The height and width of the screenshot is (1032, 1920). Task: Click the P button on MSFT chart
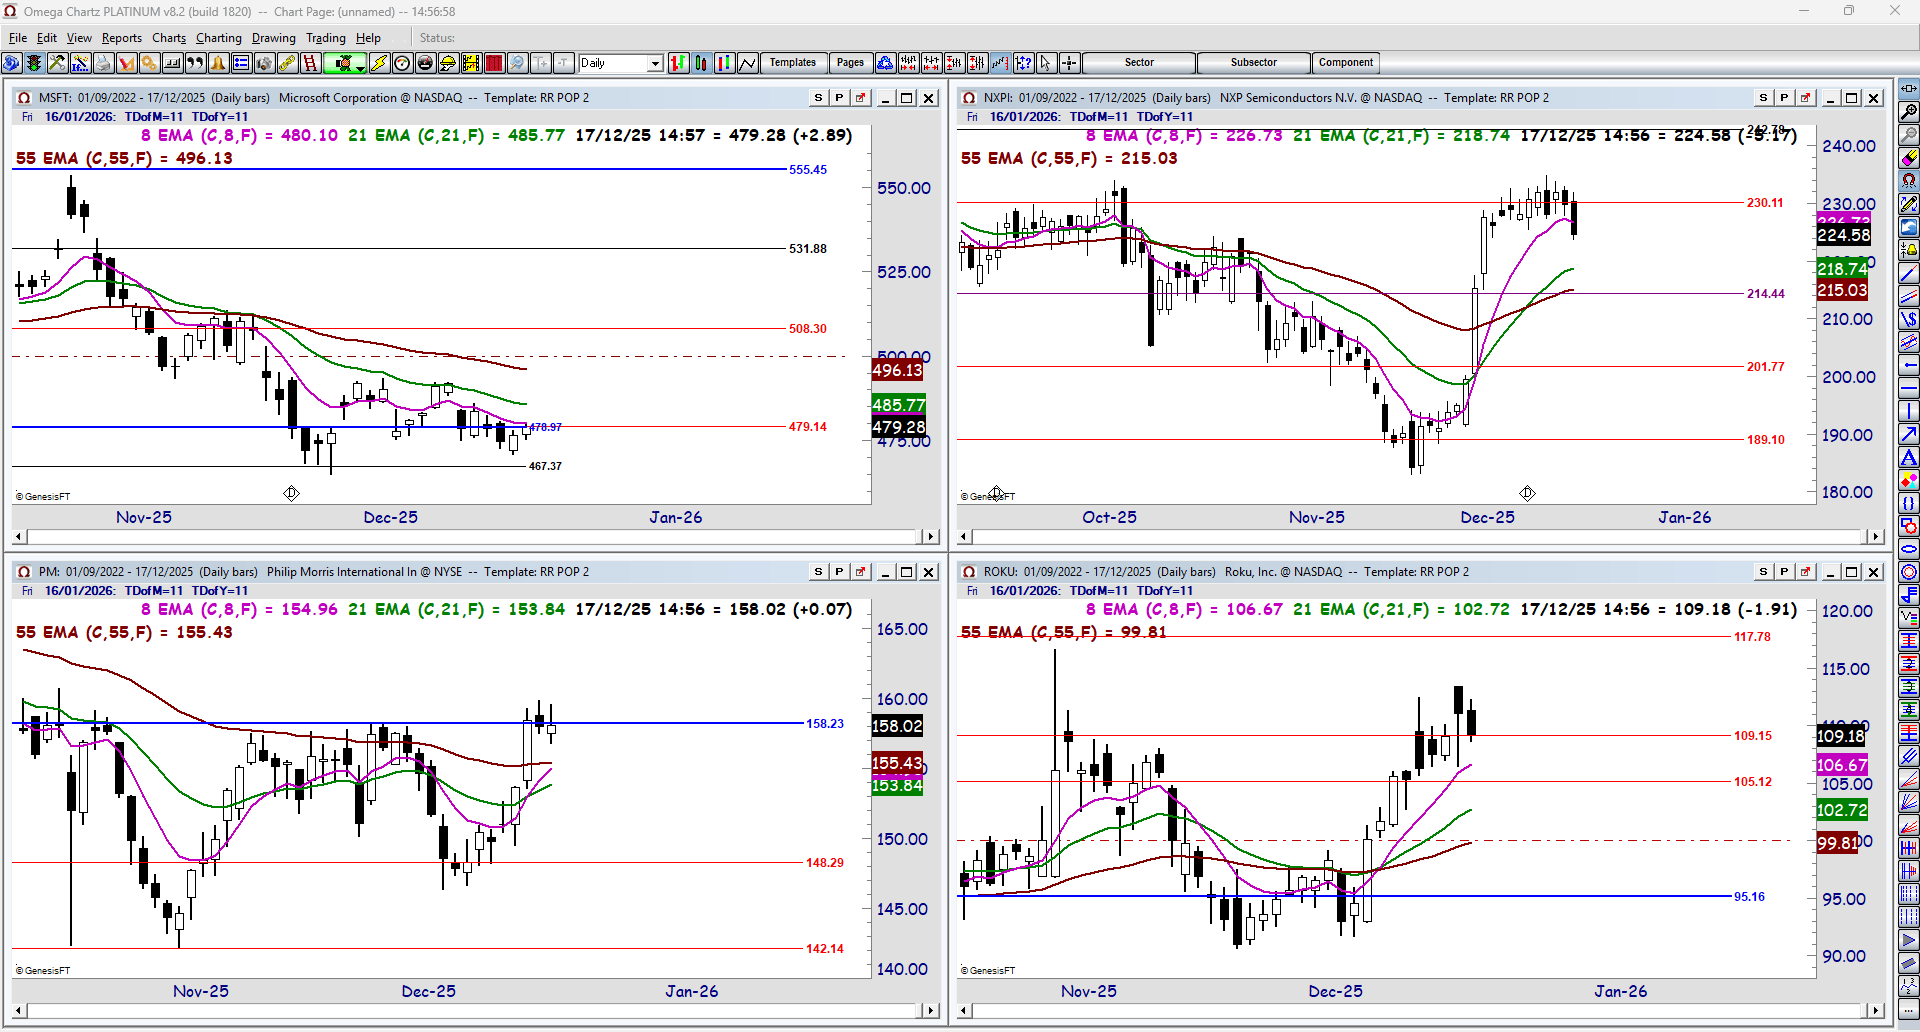click(839, 98)
